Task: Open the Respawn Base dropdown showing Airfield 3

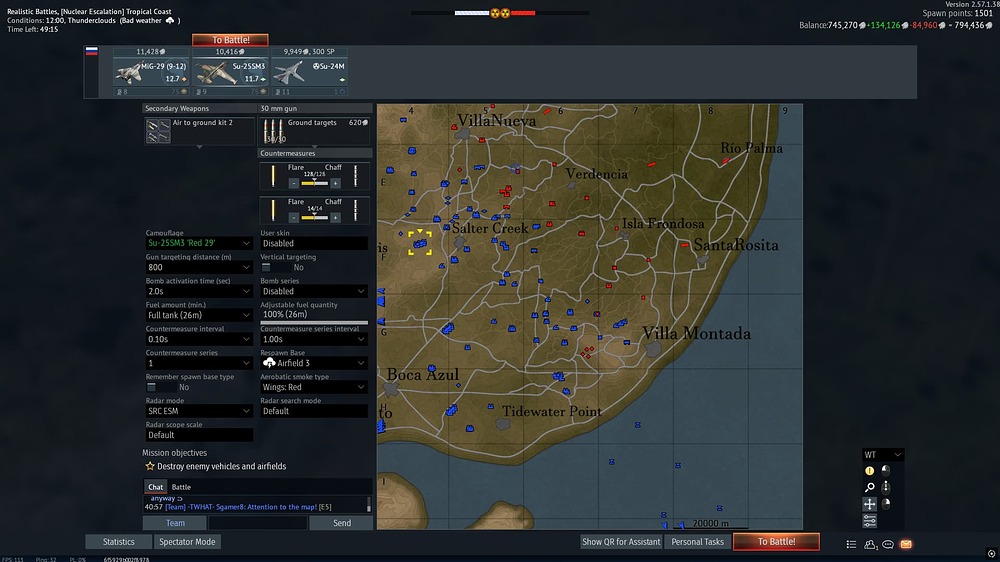Action: 314,363
